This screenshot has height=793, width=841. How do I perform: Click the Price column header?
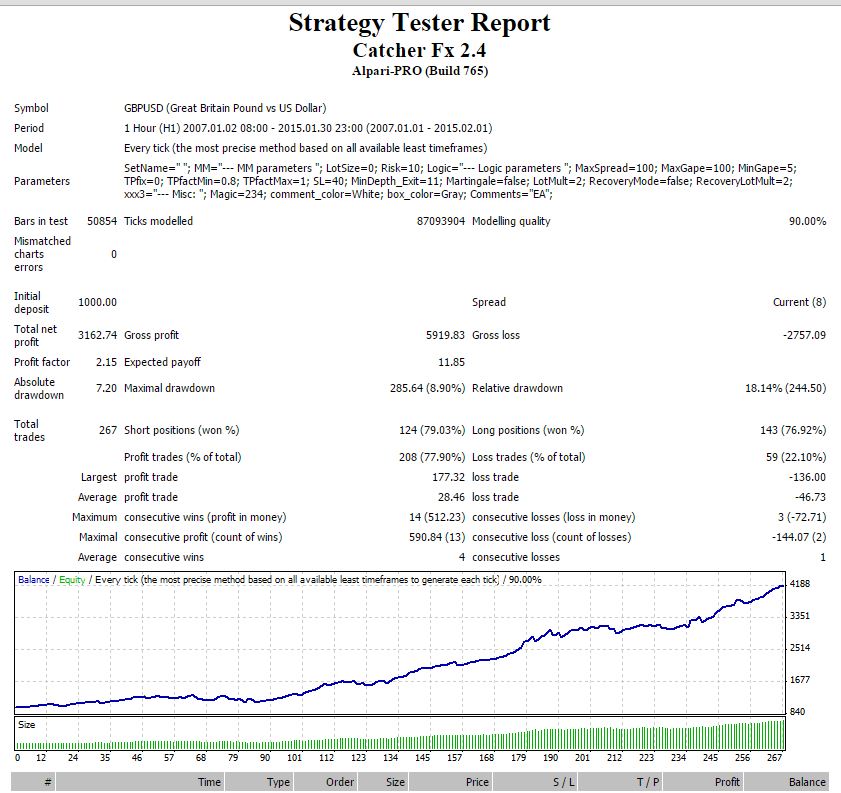[450, 782]
